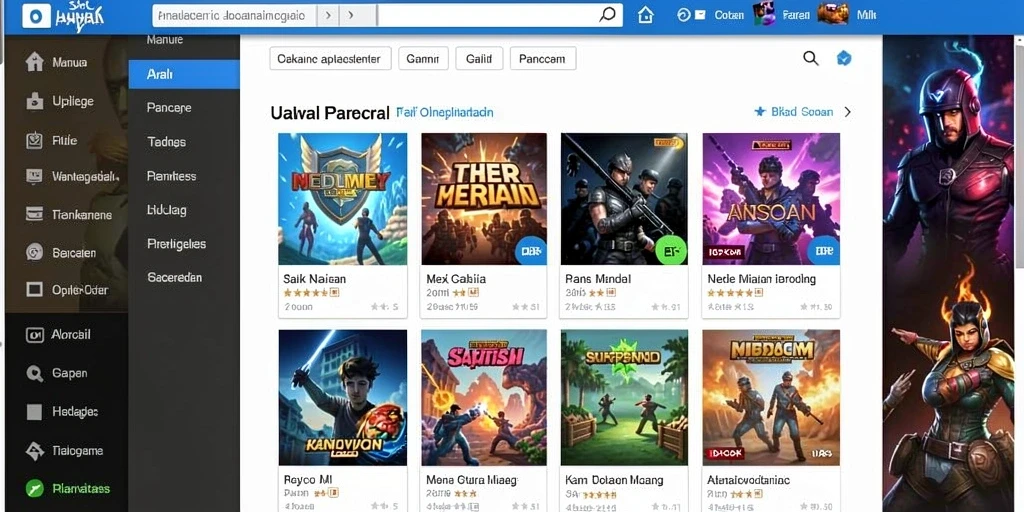The width and height of the screenshot is (1024, 512).
Task: Click the app logo in the top left
Action: point(36,16)
